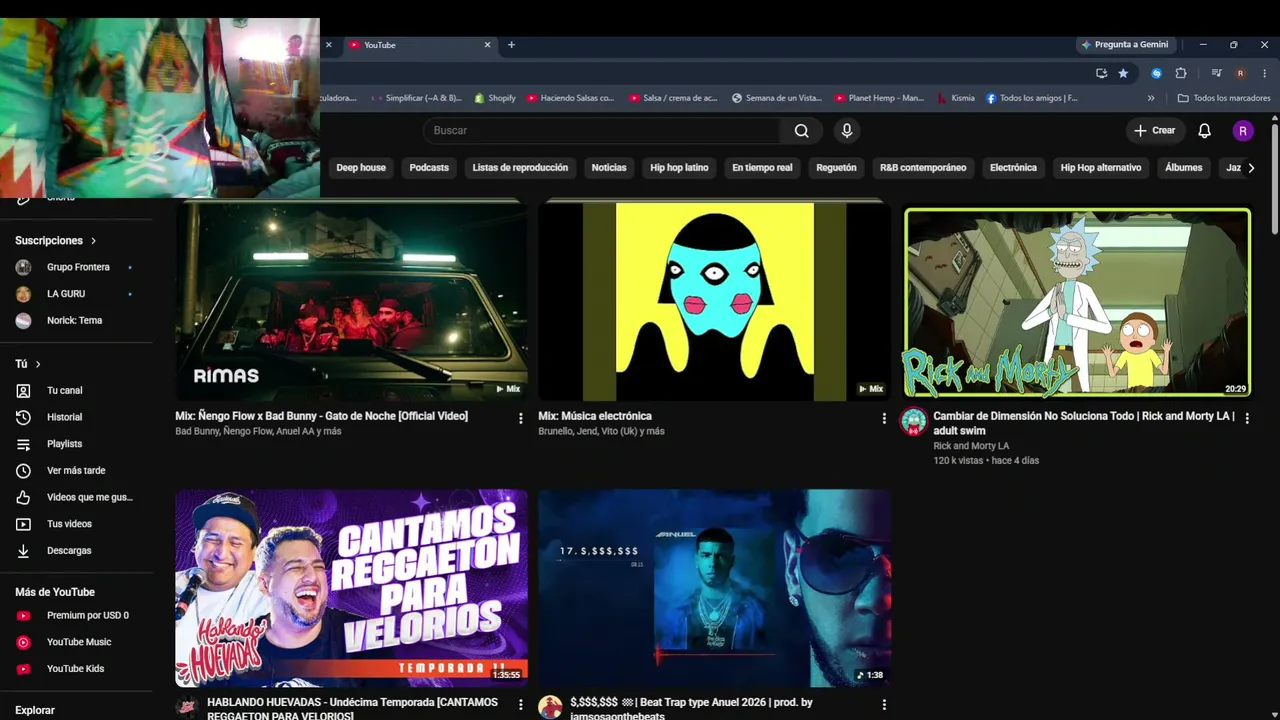The image size is (1280, 720).
Task: Click the magnifier search button
Action: (801, 131)
